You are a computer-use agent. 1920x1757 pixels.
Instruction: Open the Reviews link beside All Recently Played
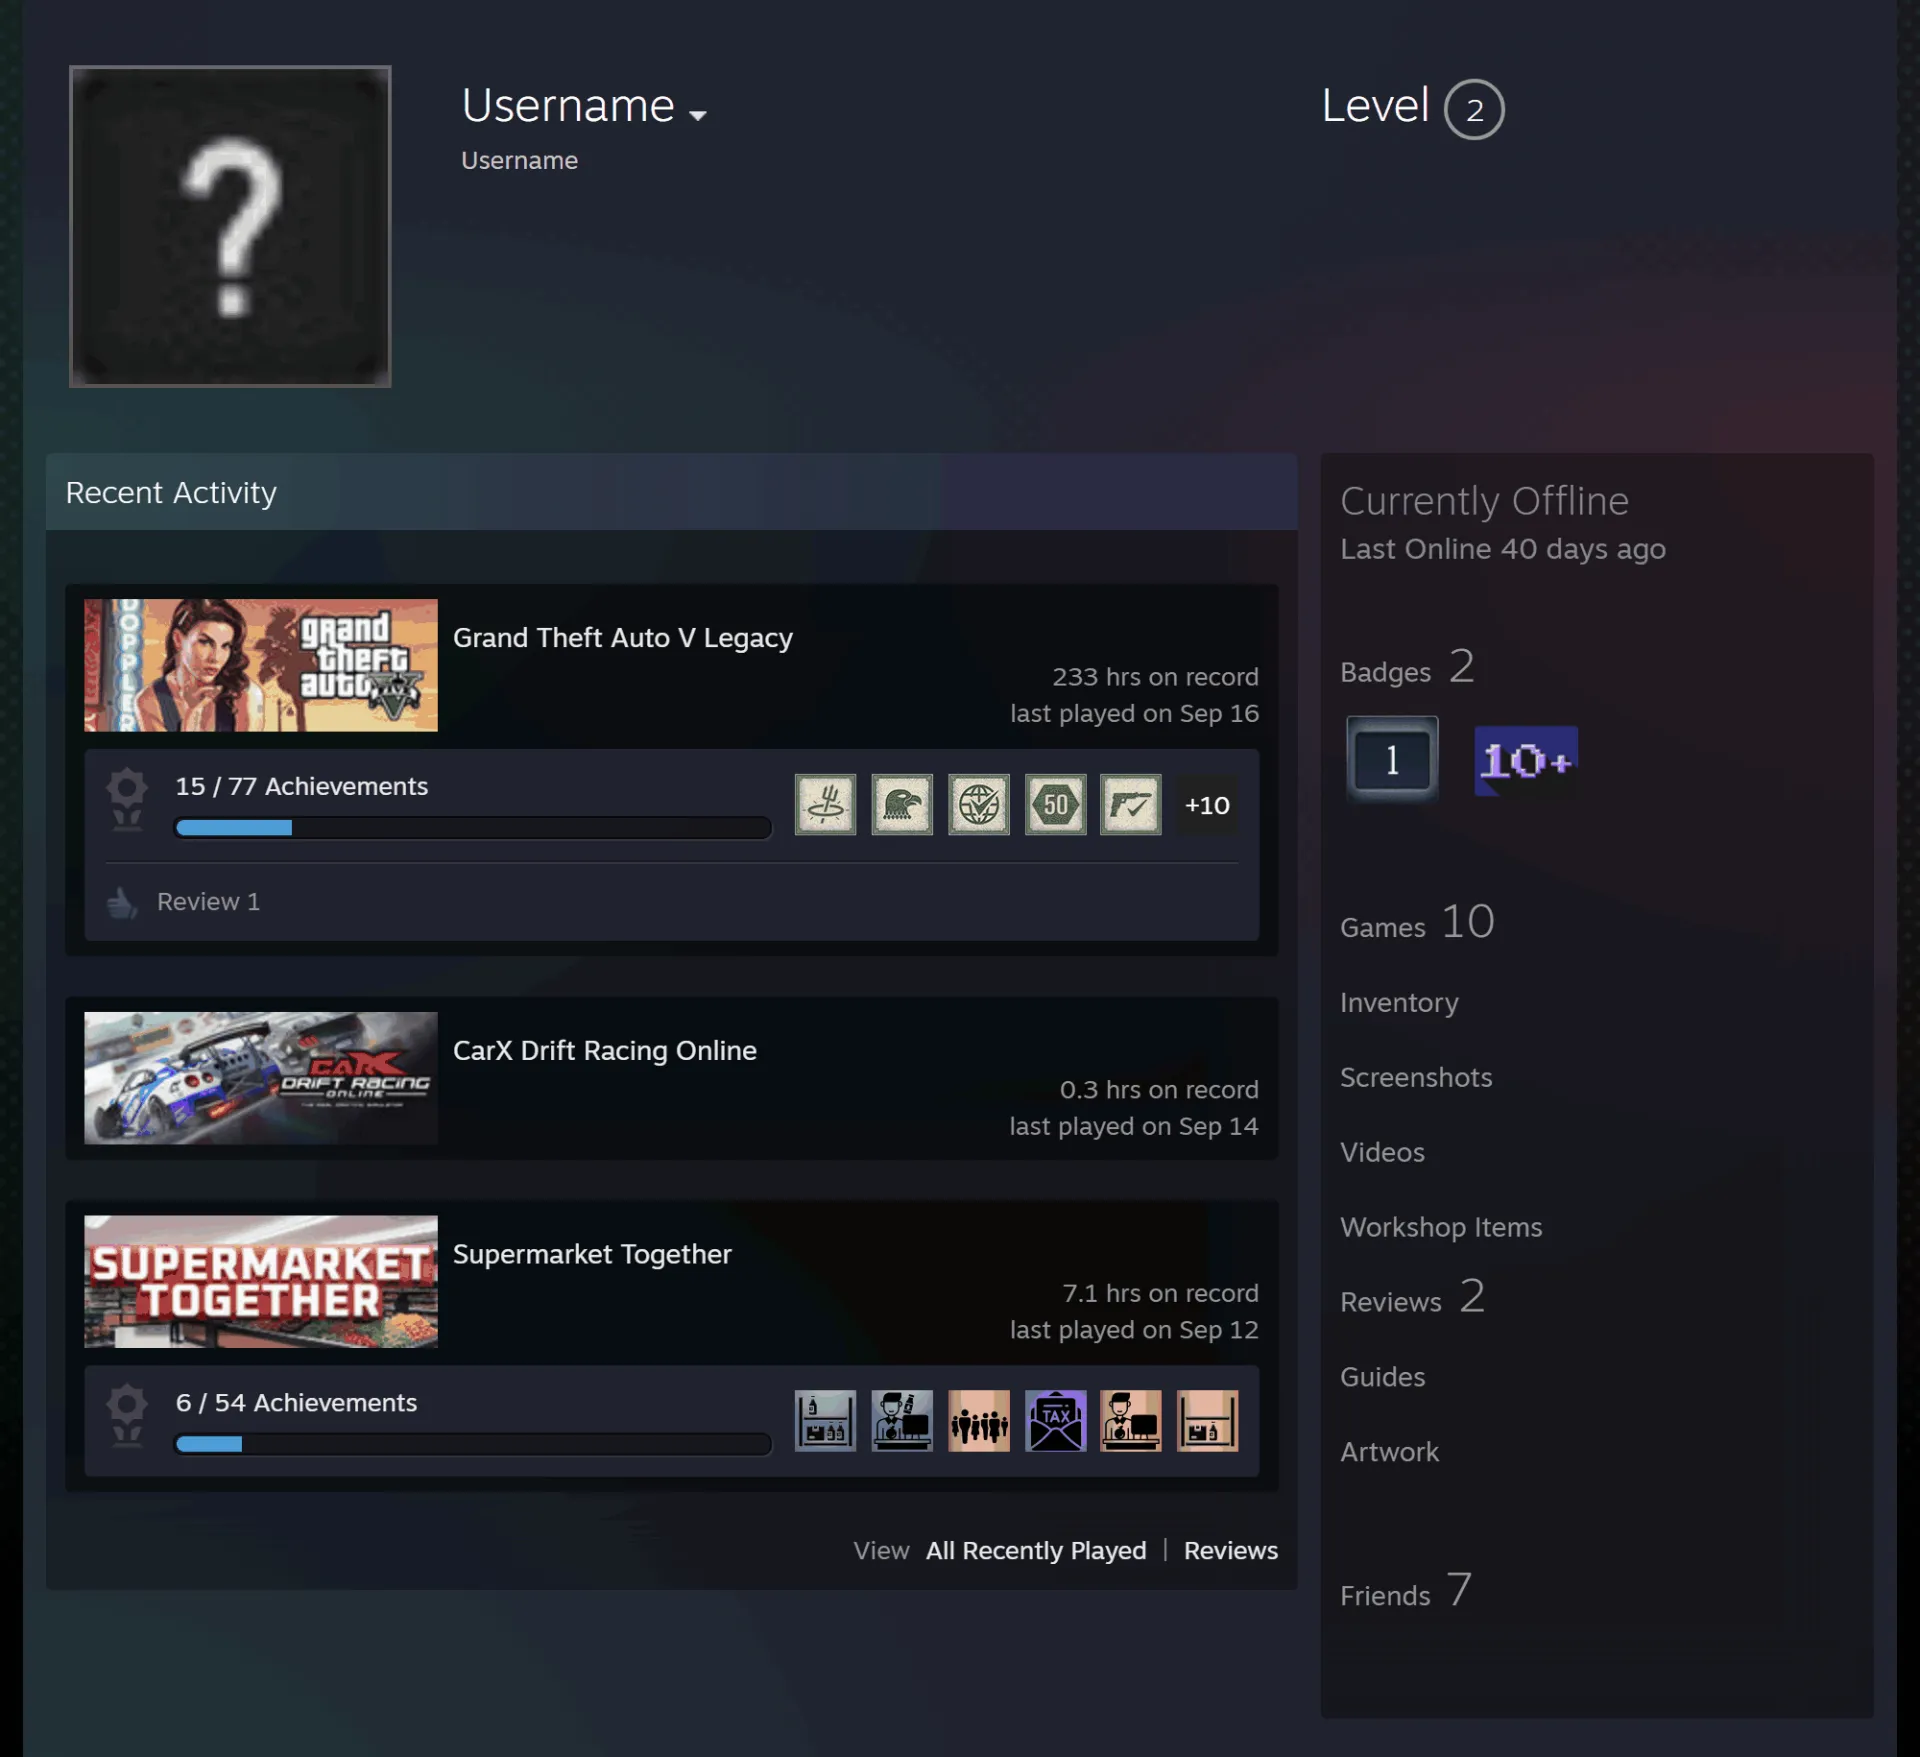tap(1231, 1550)
